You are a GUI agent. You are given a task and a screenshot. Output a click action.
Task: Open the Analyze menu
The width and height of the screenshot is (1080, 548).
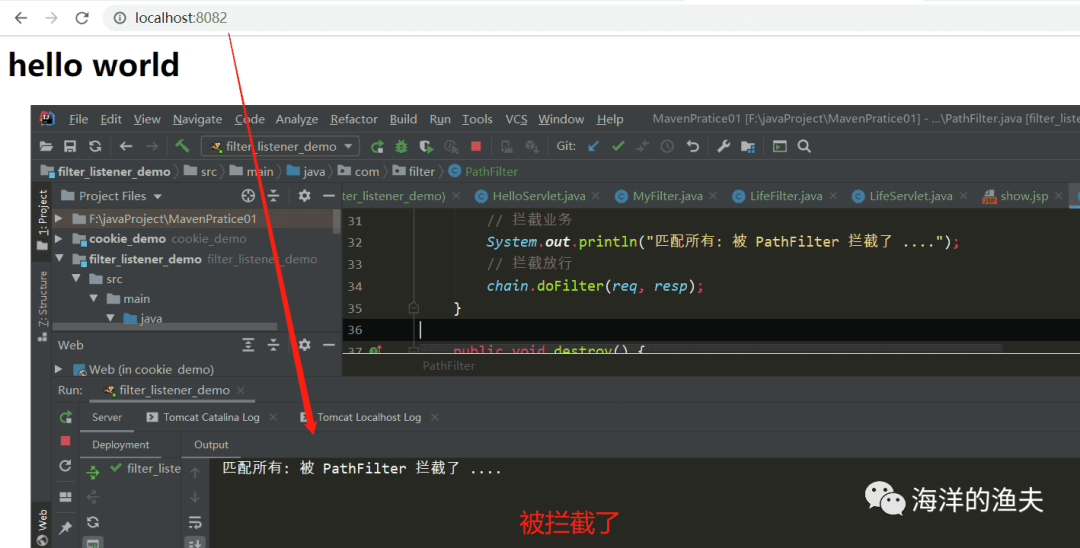(297, 119)
